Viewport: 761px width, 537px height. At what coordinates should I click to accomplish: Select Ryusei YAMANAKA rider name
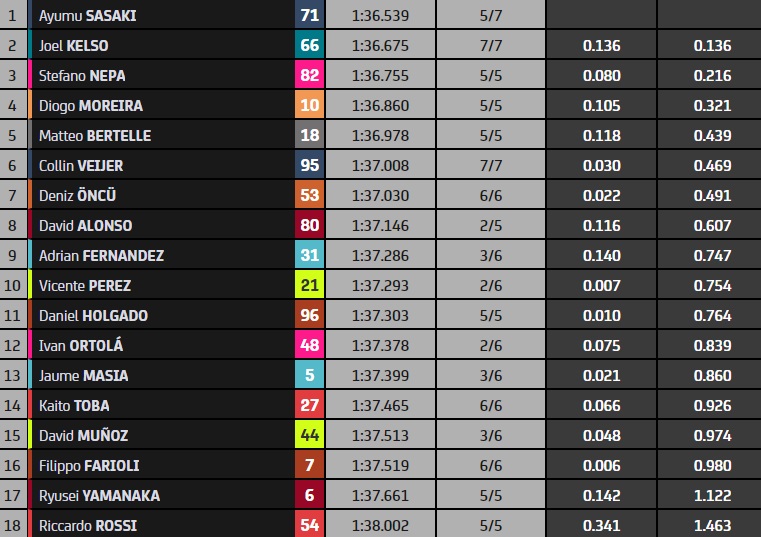click(x=99, y=496)
